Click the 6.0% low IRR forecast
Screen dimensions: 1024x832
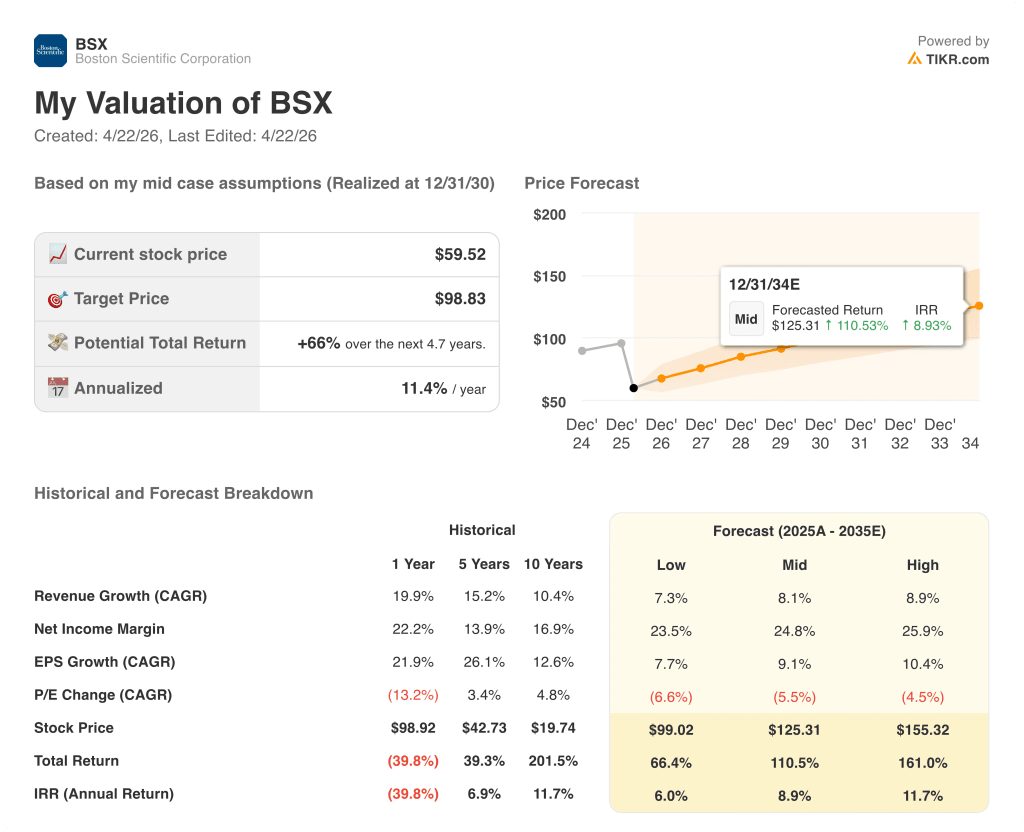tap(671, 795)
